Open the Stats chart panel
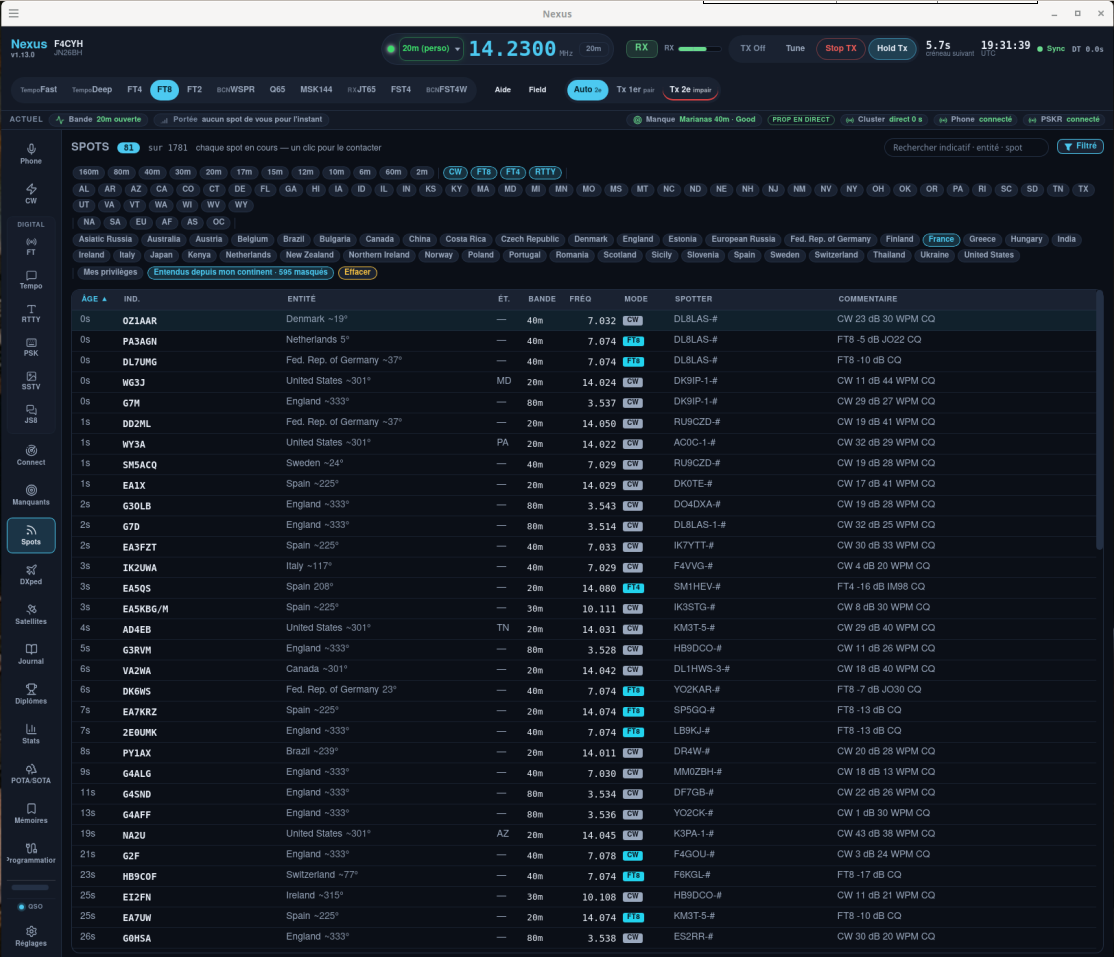This screenshot has width=1114, height=957. click(x=31, y=733)
